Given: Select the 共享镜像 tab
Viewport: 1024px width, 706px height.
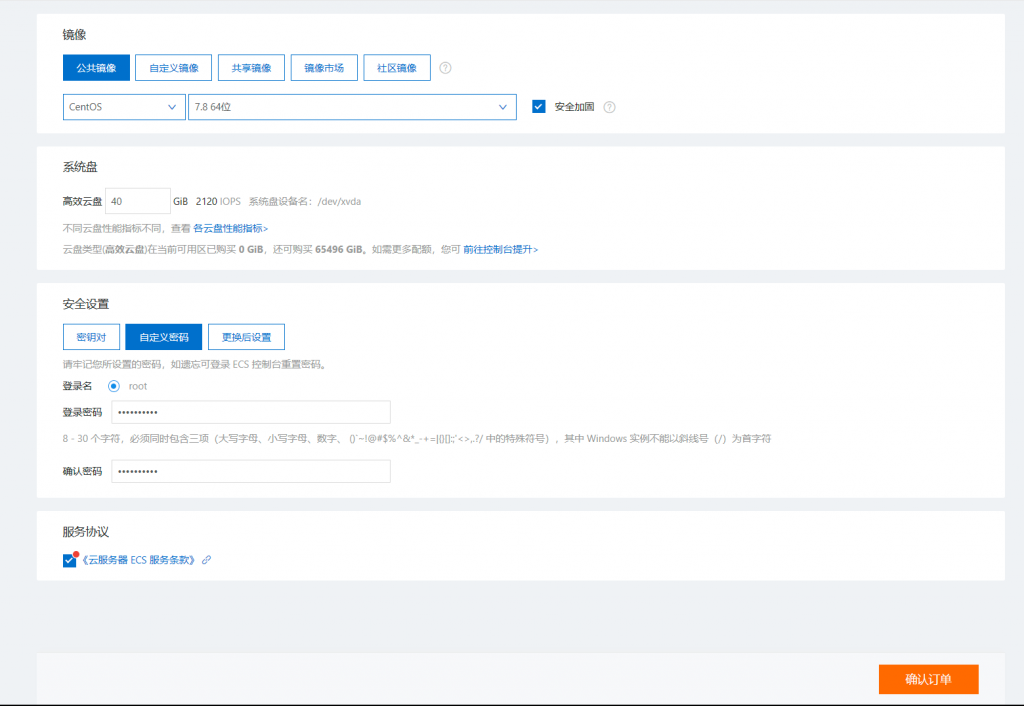Looking at the screenshot, I should click(x=251, y=68).
